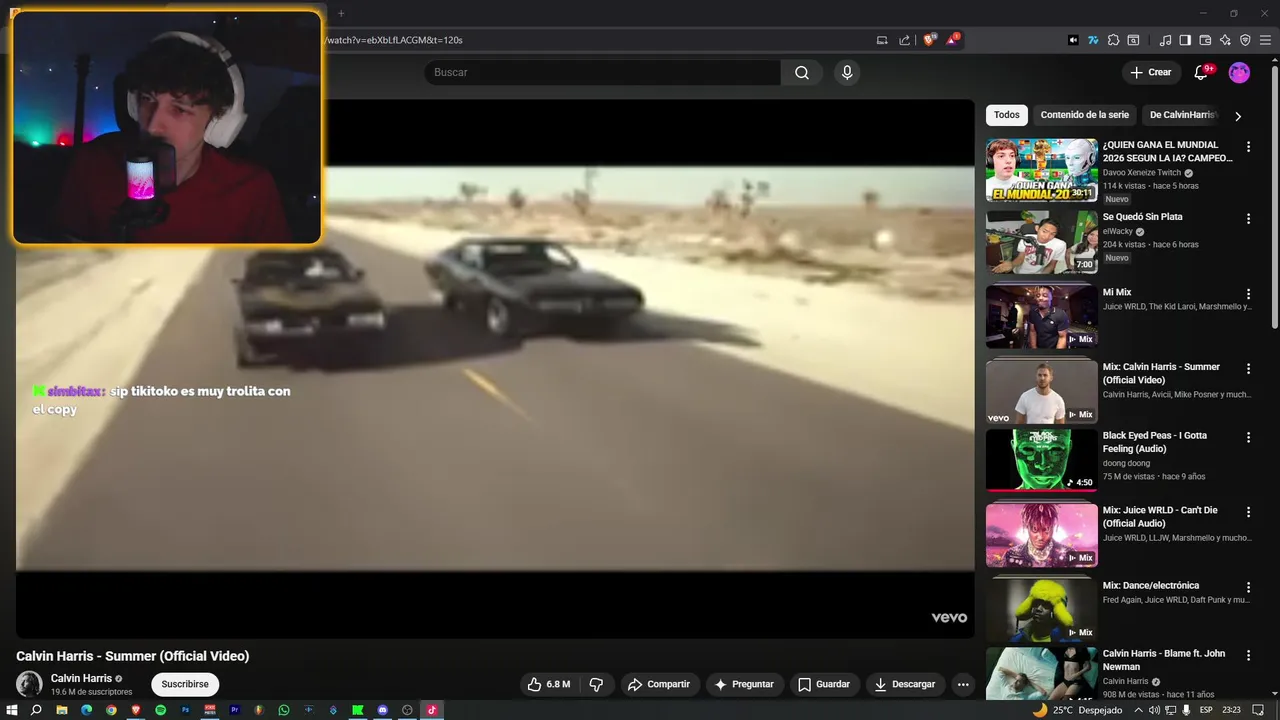
Task: Open more actions three-dot menu under video
Action: [x=963, y=684]
